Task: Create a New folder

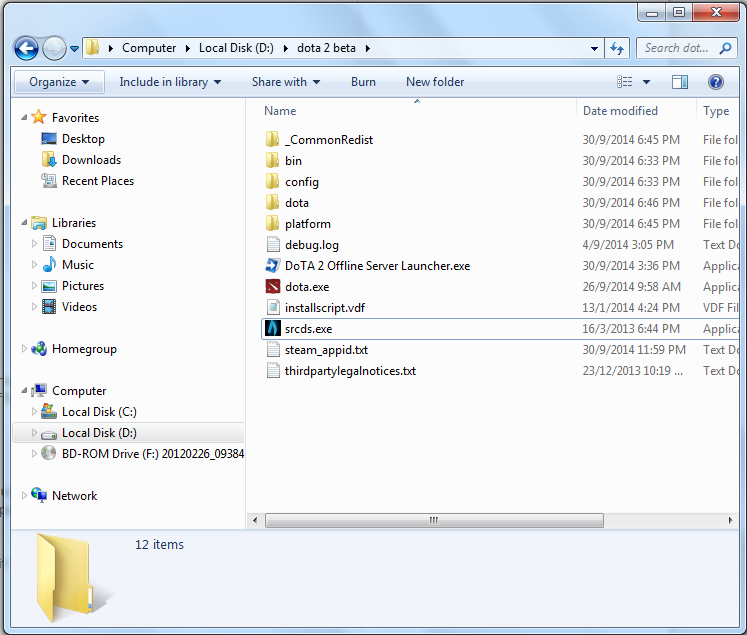Action: tap(435, 82)
